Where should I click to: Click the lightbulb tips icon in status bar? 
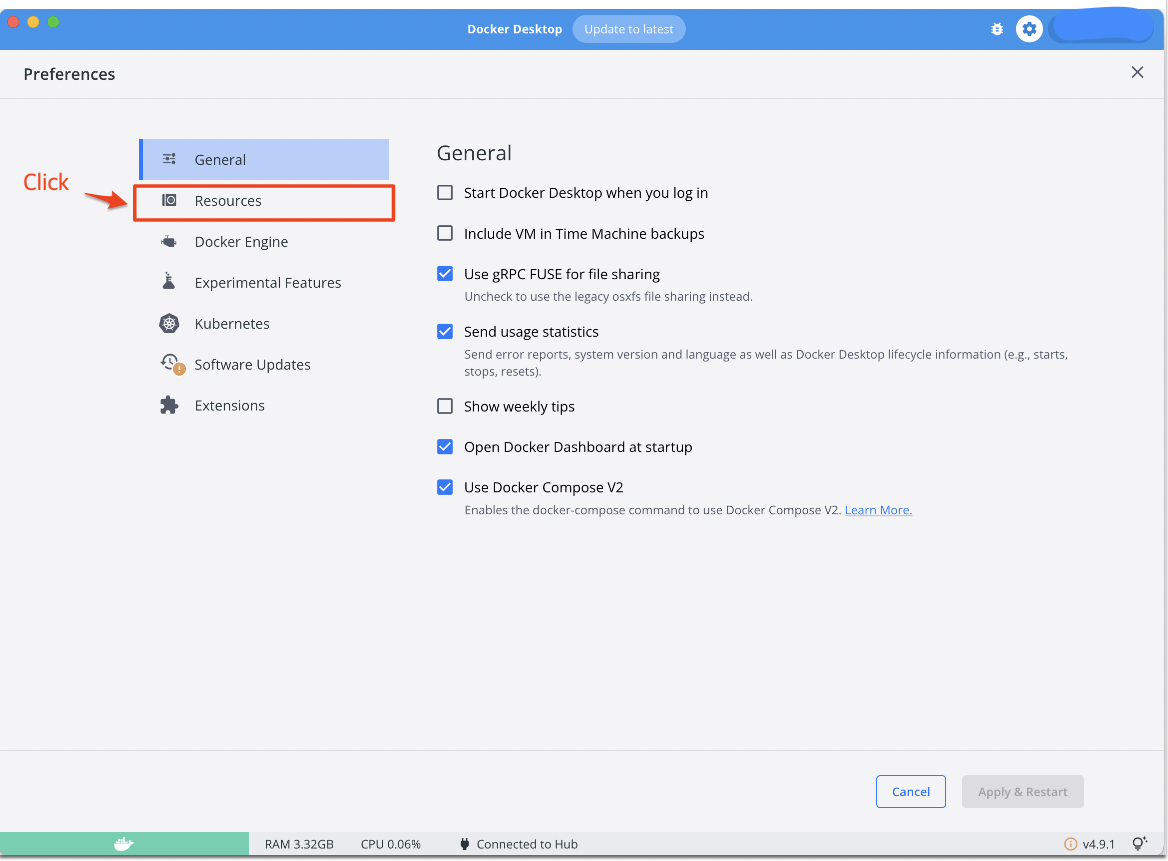(x=1139, y=844)
